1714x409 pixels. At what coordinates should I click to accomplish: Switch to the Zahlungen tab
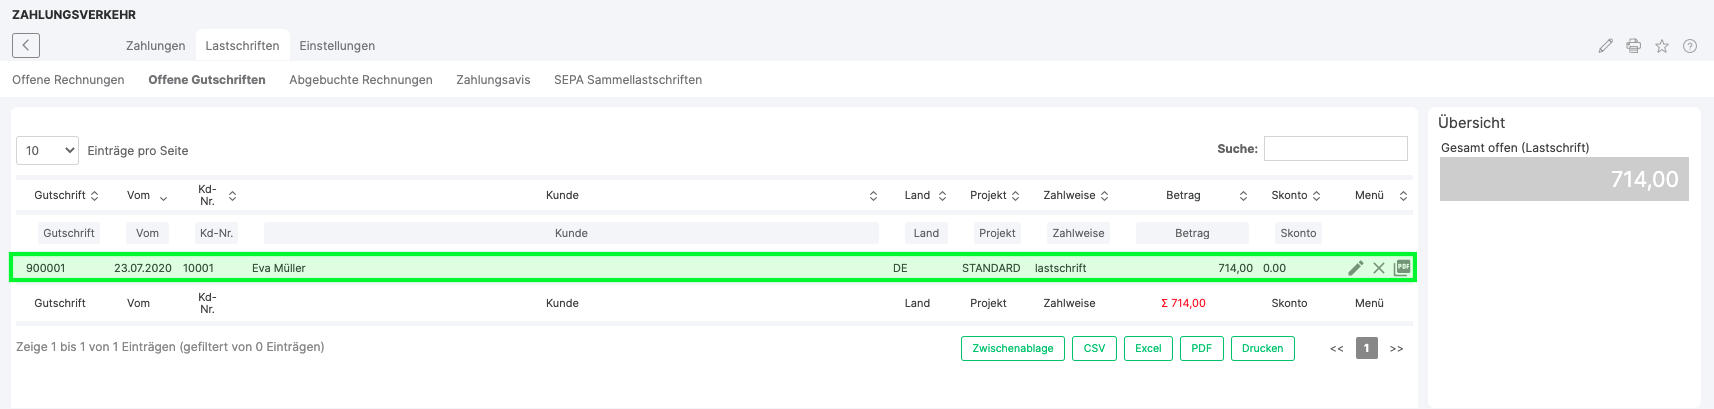(155, 46)
